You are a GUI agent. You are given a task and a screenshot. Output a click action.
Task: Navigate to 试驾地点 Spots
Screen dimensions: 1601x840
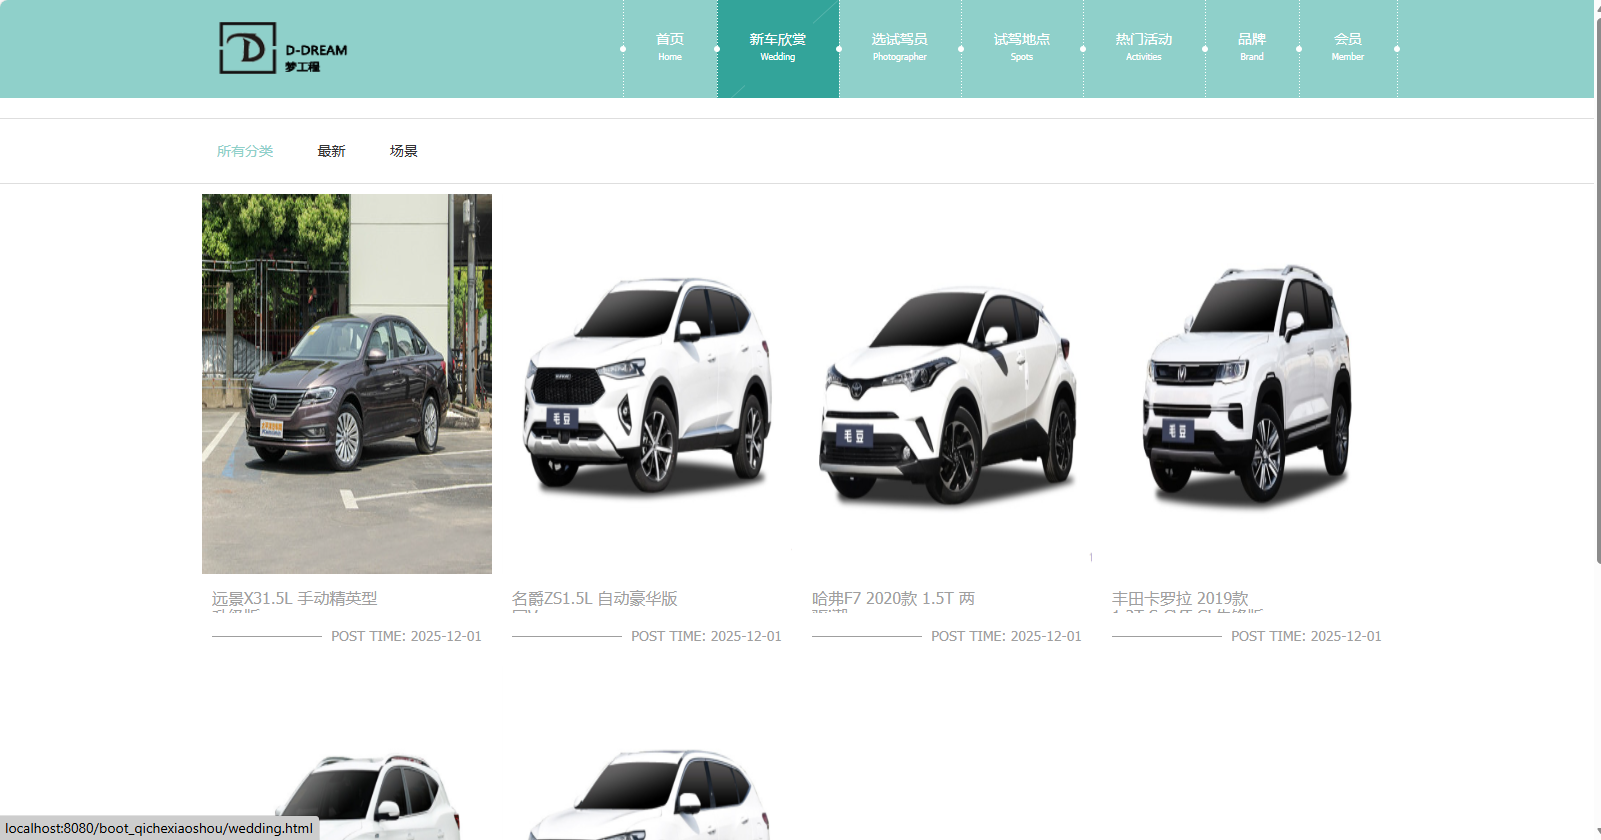1022,48
